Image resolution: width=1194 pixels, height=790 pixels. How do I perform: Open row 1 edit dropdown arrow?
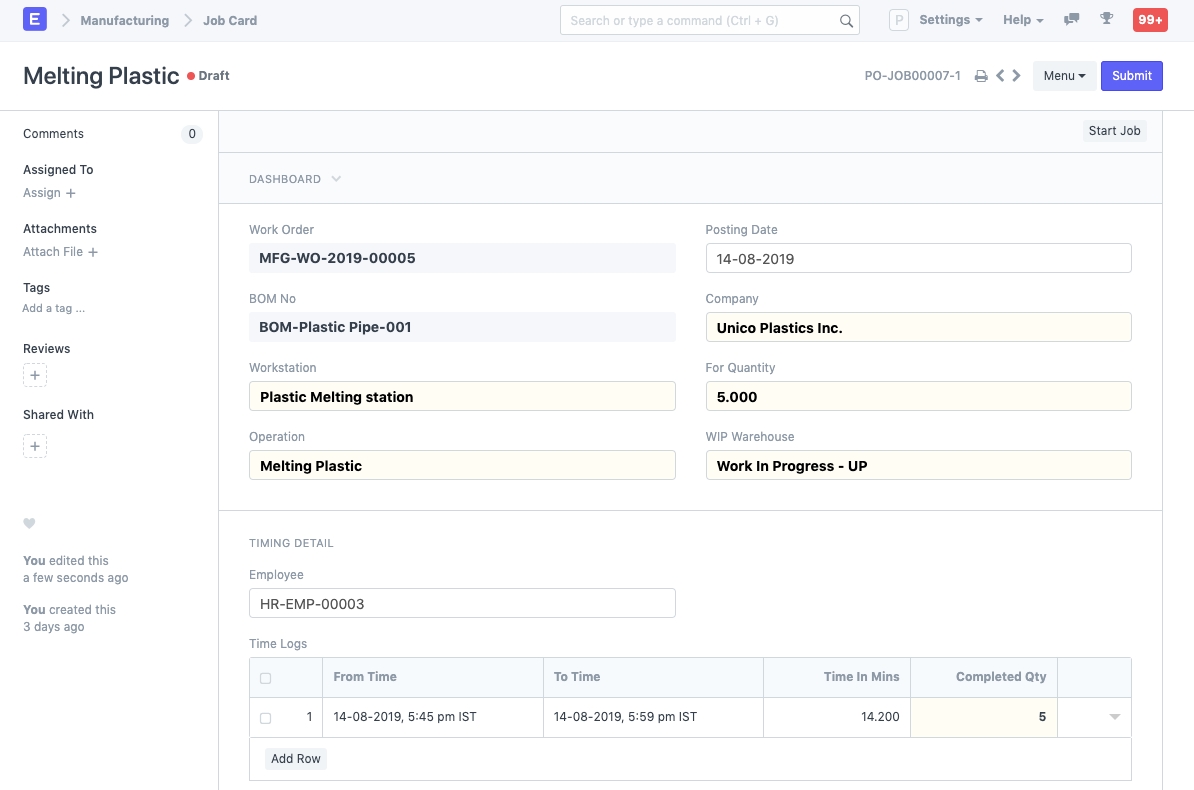click(x=1114, y=717)
